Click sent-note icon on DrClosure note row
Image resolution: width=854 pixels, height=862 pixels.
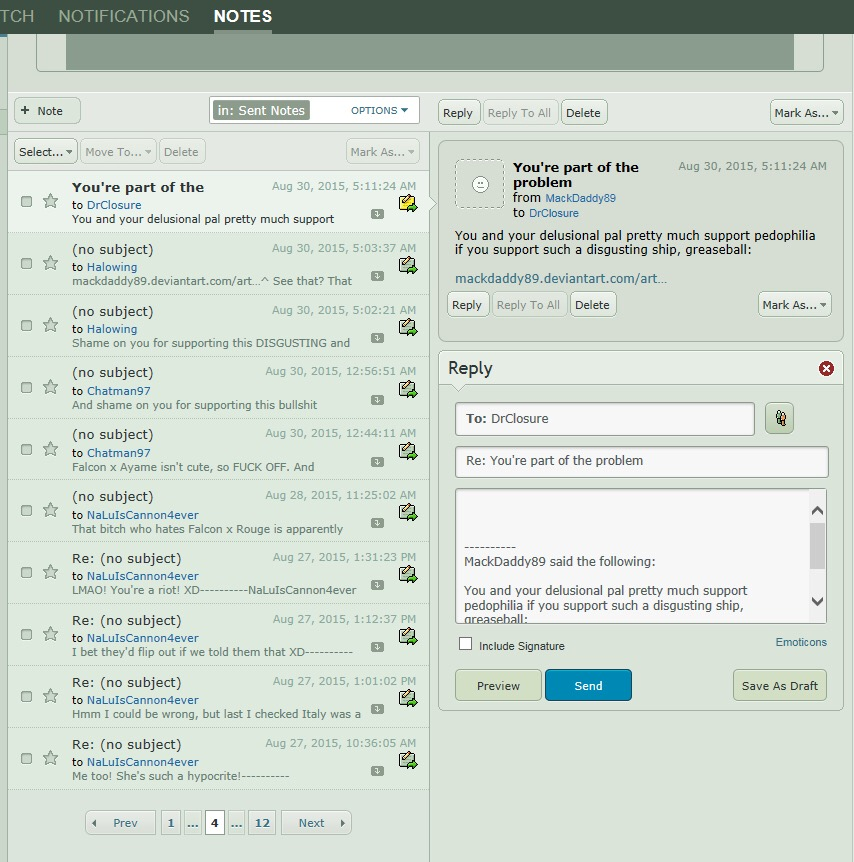pyautogui.click(x=407, y=203)
